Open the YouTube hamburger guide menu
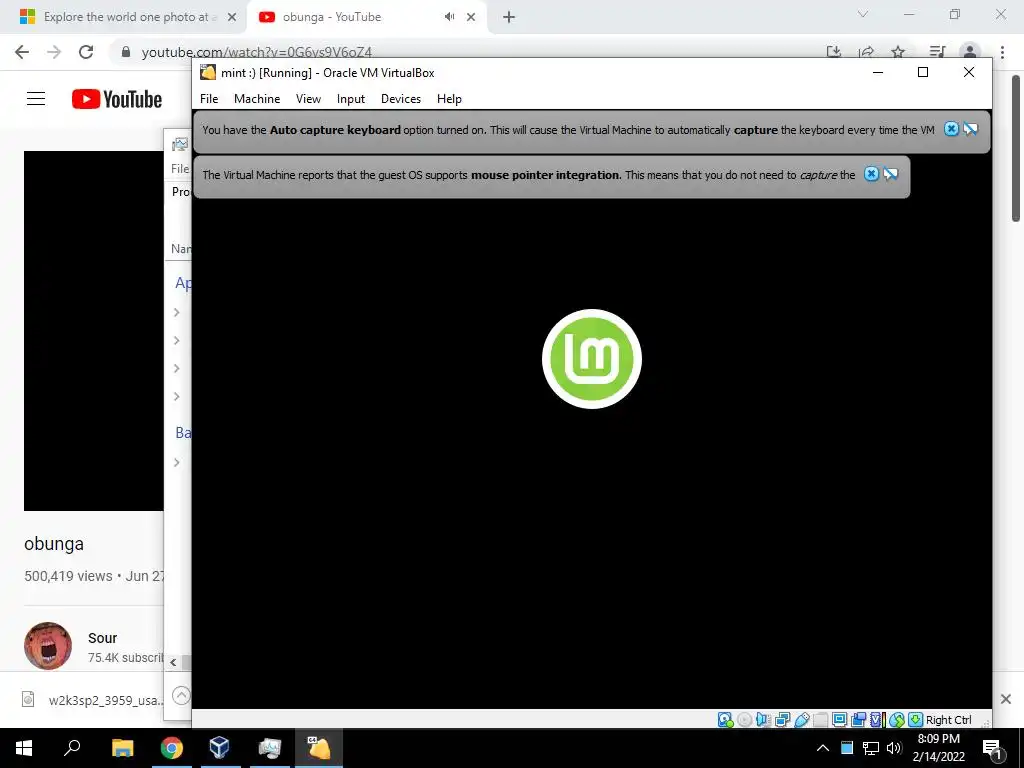The width and height of the screenshot is (1024, 768). click(x=36, y=99)
